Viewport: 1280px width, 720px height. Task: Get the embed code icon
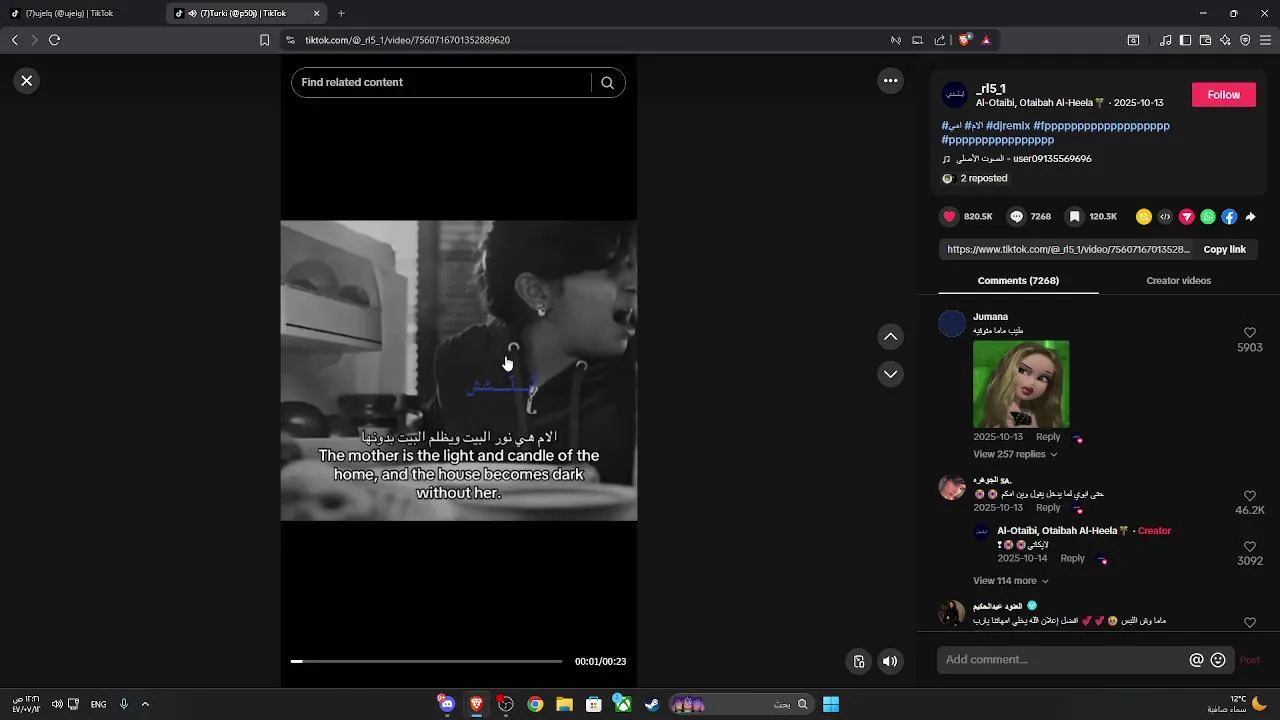tap(1165, 217)
